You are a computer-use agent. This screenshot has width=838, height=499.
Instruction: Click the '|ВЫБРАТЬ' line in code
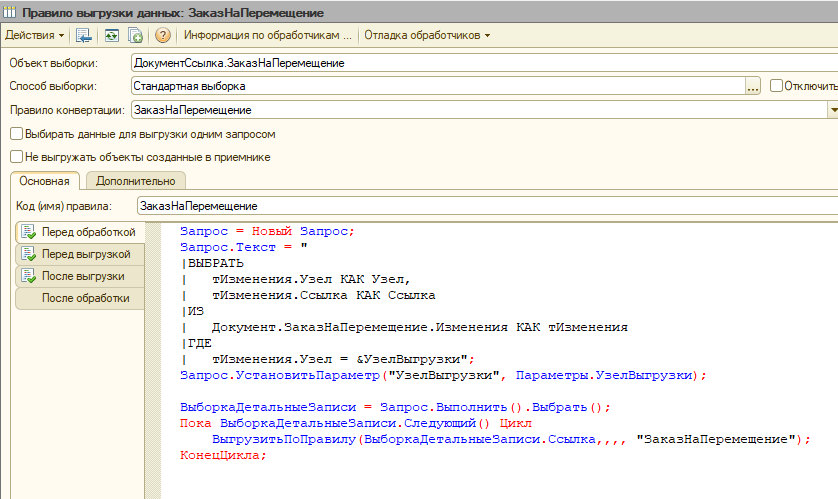[x=212, y=263]
